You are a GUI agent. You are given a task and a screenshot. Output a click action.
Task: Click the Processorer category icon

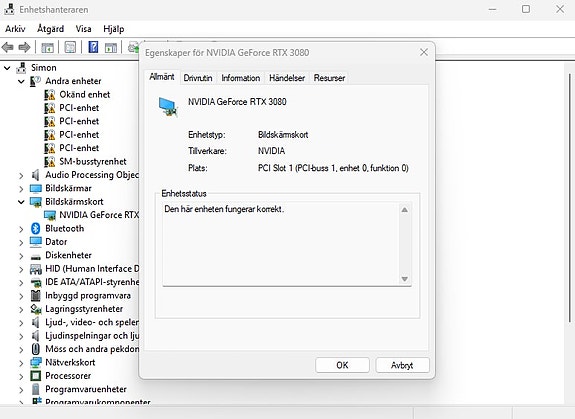pyautogui.click(x=36, y=376)
